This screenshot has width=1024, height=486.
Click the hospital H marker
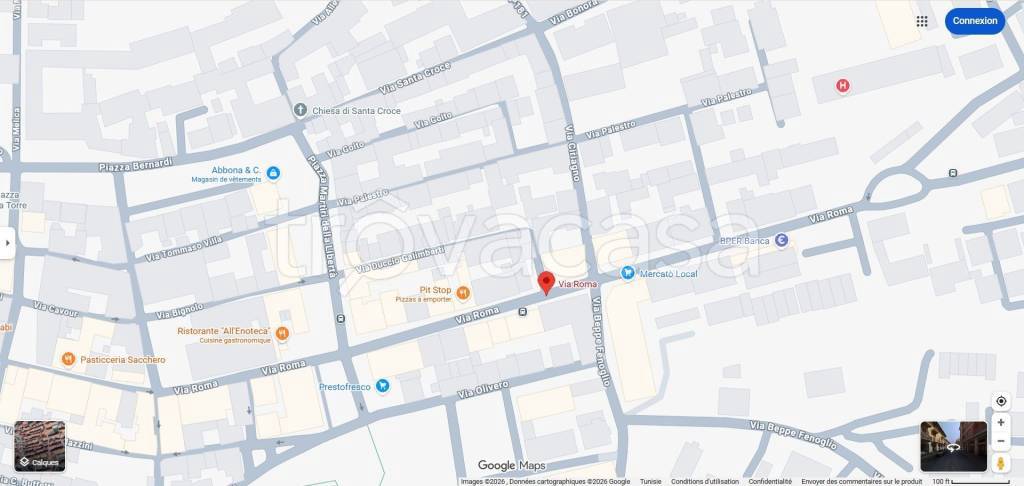point(843,86)
